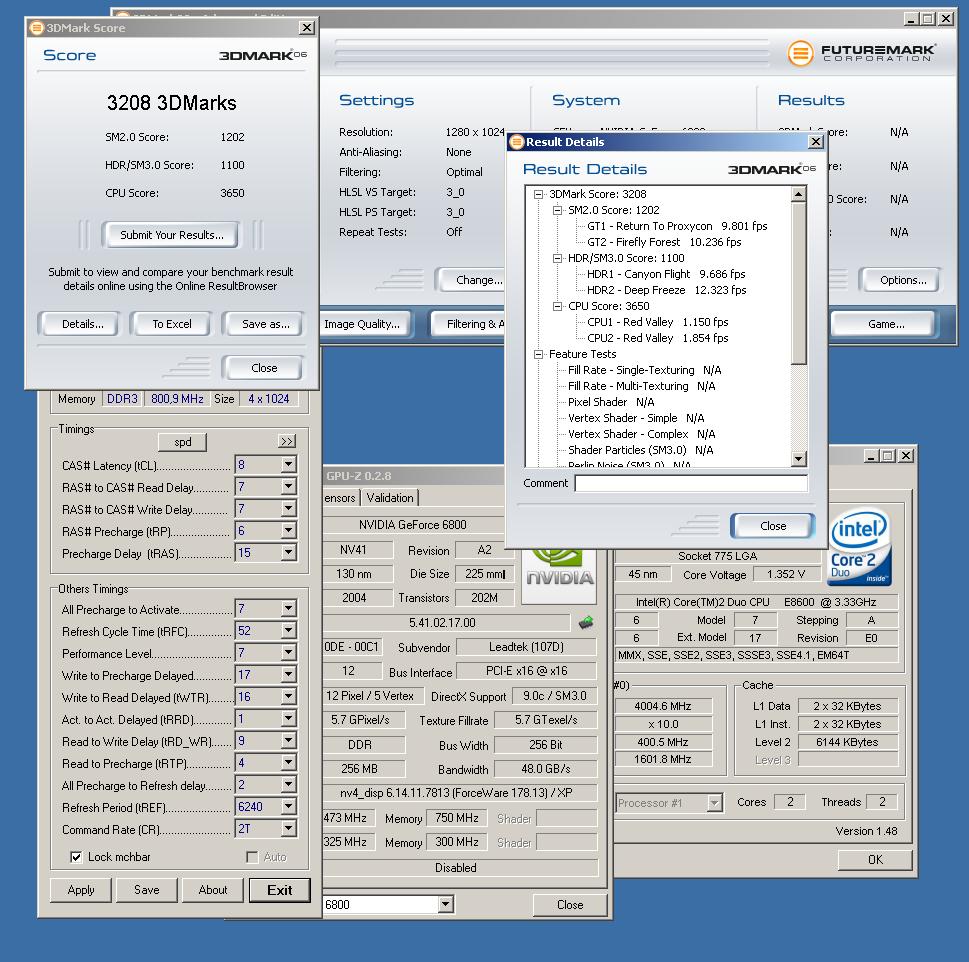Click Exit in the memory timings tool

(279, 890)
